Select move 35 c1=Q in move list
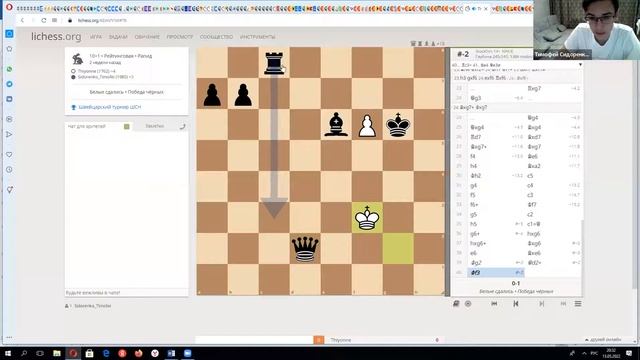 coord(553,224)
